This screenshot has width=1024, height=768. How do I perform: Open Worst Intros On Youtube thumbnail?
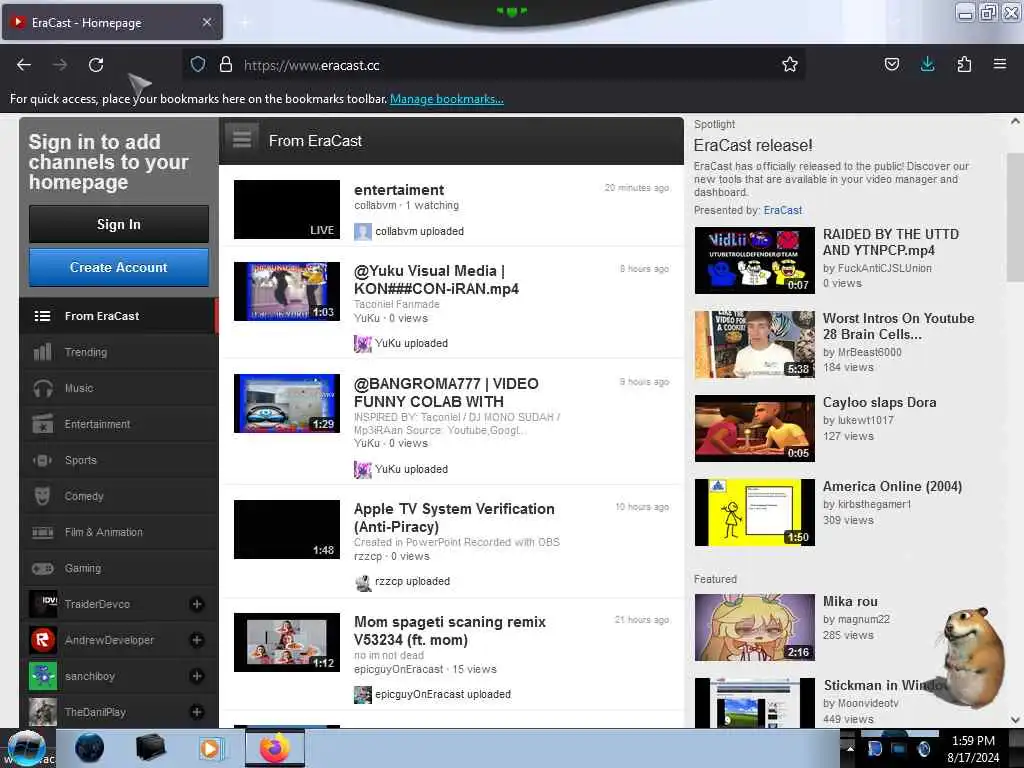754,345
